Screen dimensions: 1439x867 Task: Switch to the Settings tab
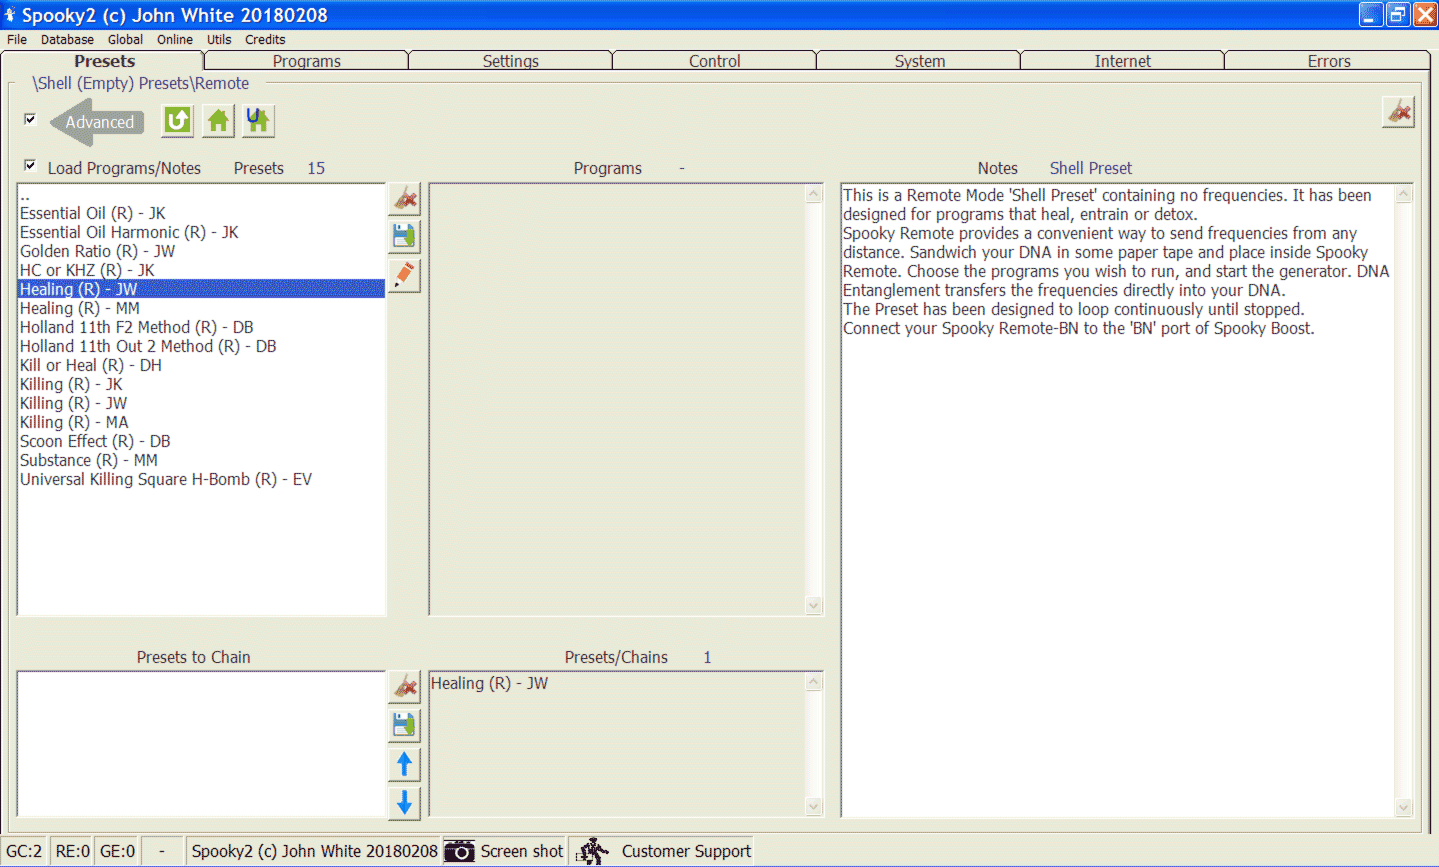(x=510, y=61)
